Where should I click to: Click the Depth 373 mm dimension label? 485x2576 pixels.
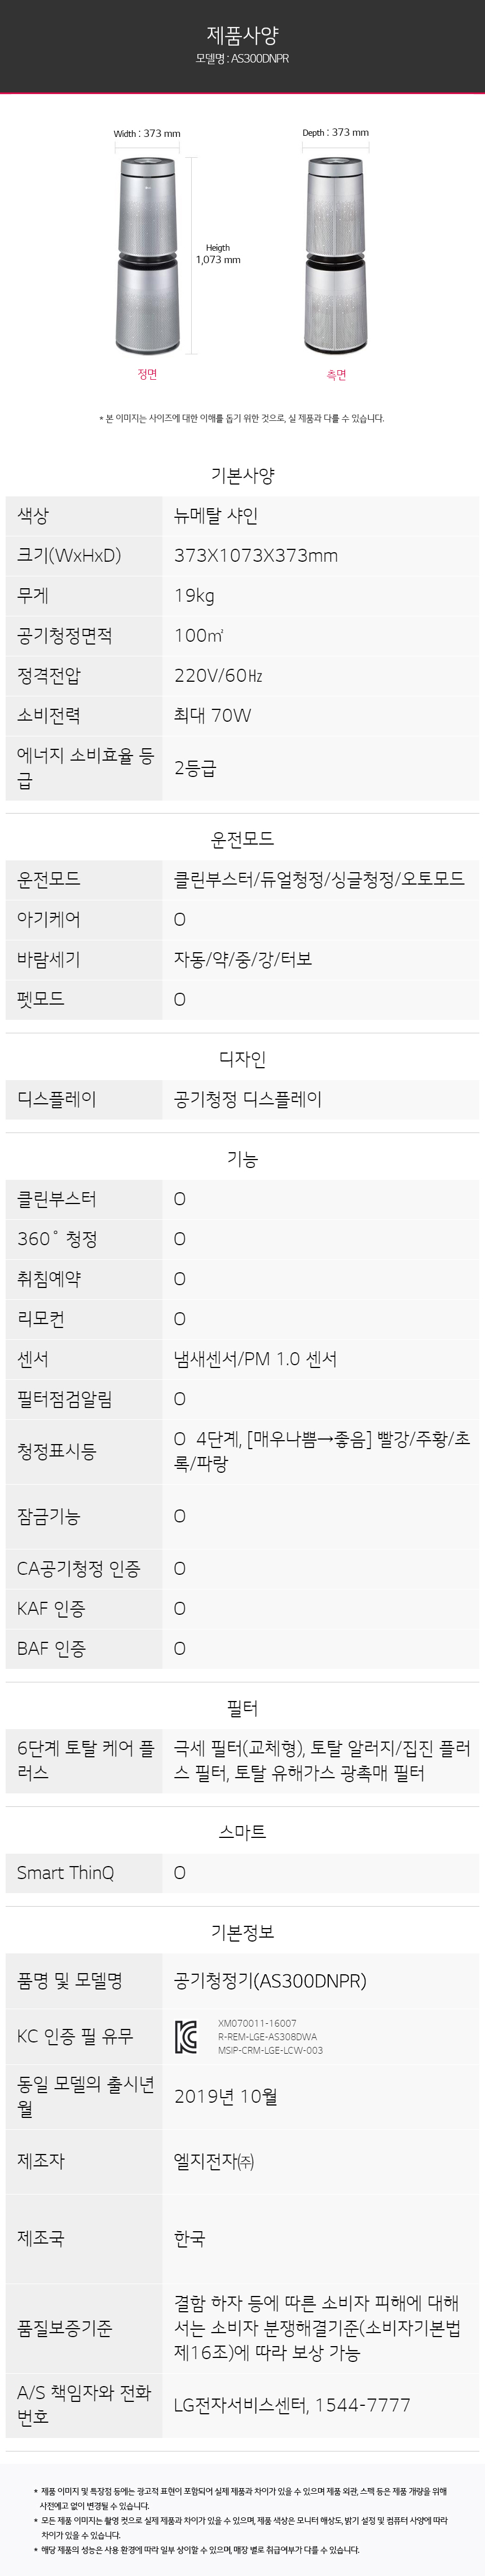coord(335,133)
